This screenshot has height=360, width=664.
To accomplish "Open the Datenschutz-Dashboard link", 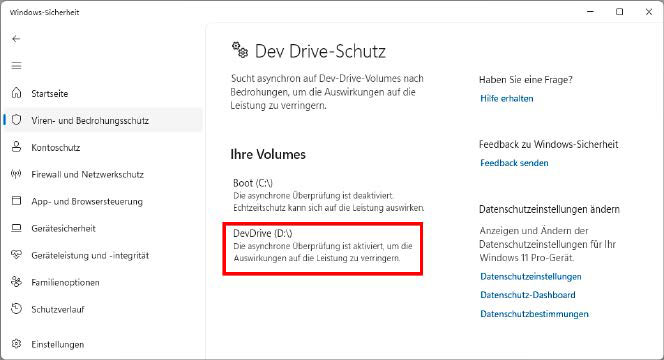I will [x=528, y=295].
